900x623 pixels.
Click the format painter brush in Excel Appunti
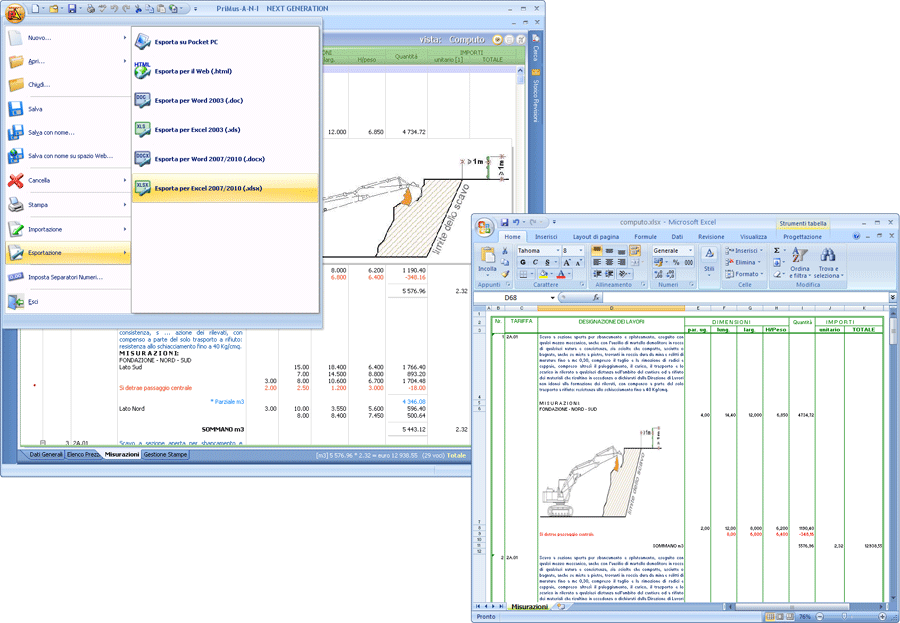pyautogui.click(x=505, y=274)
